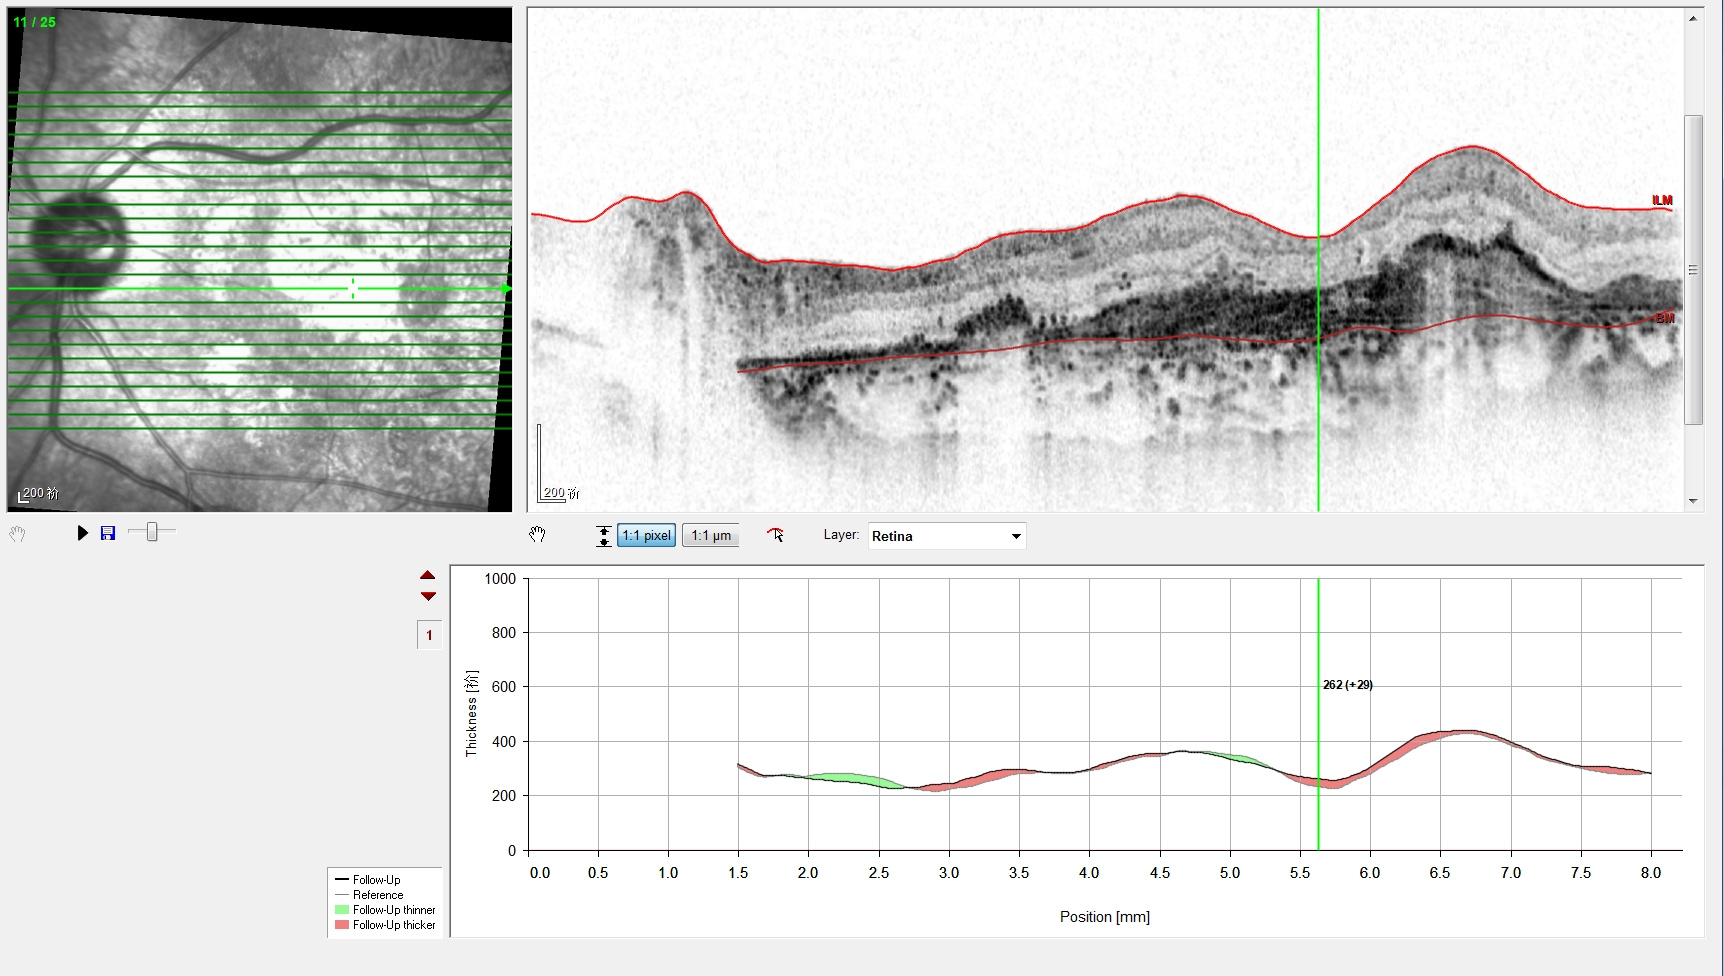Image resolution: width=1724 pixels, height=976 pixels.
Task: Click the Thickness axis label
Action: [471, 713]
